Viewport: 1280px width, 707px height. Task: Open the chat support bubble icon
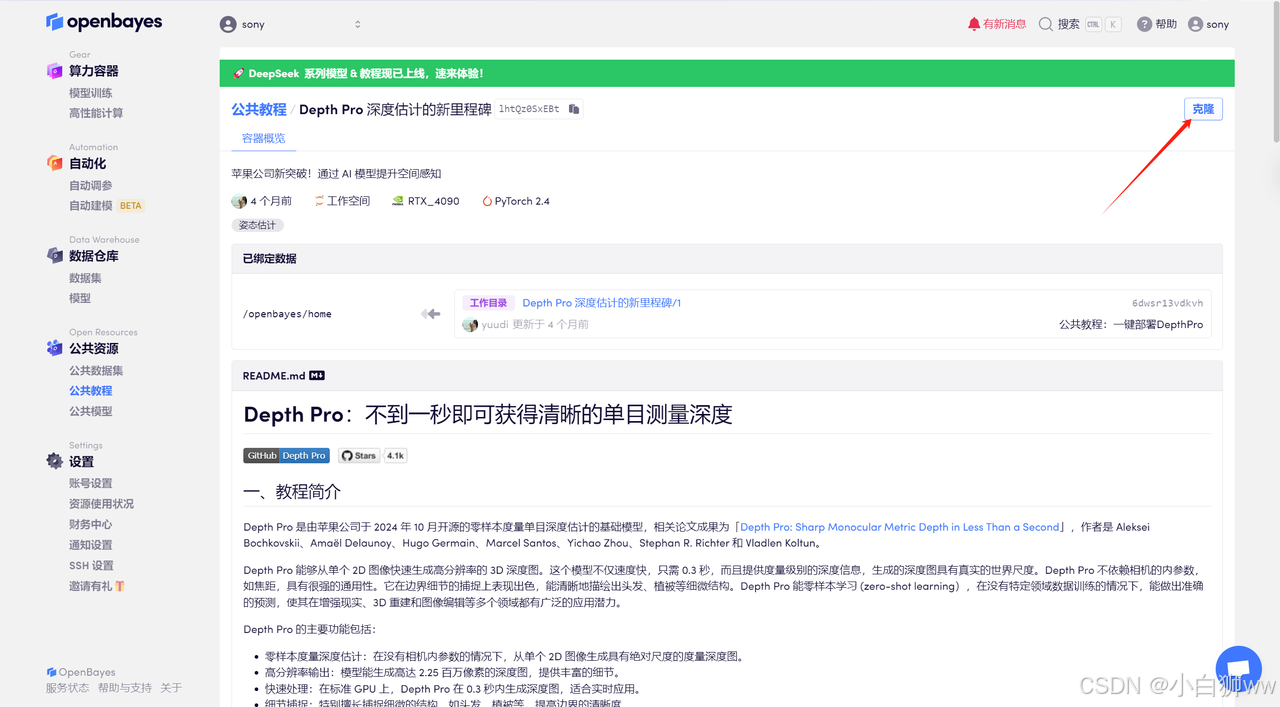point(1238,668)
